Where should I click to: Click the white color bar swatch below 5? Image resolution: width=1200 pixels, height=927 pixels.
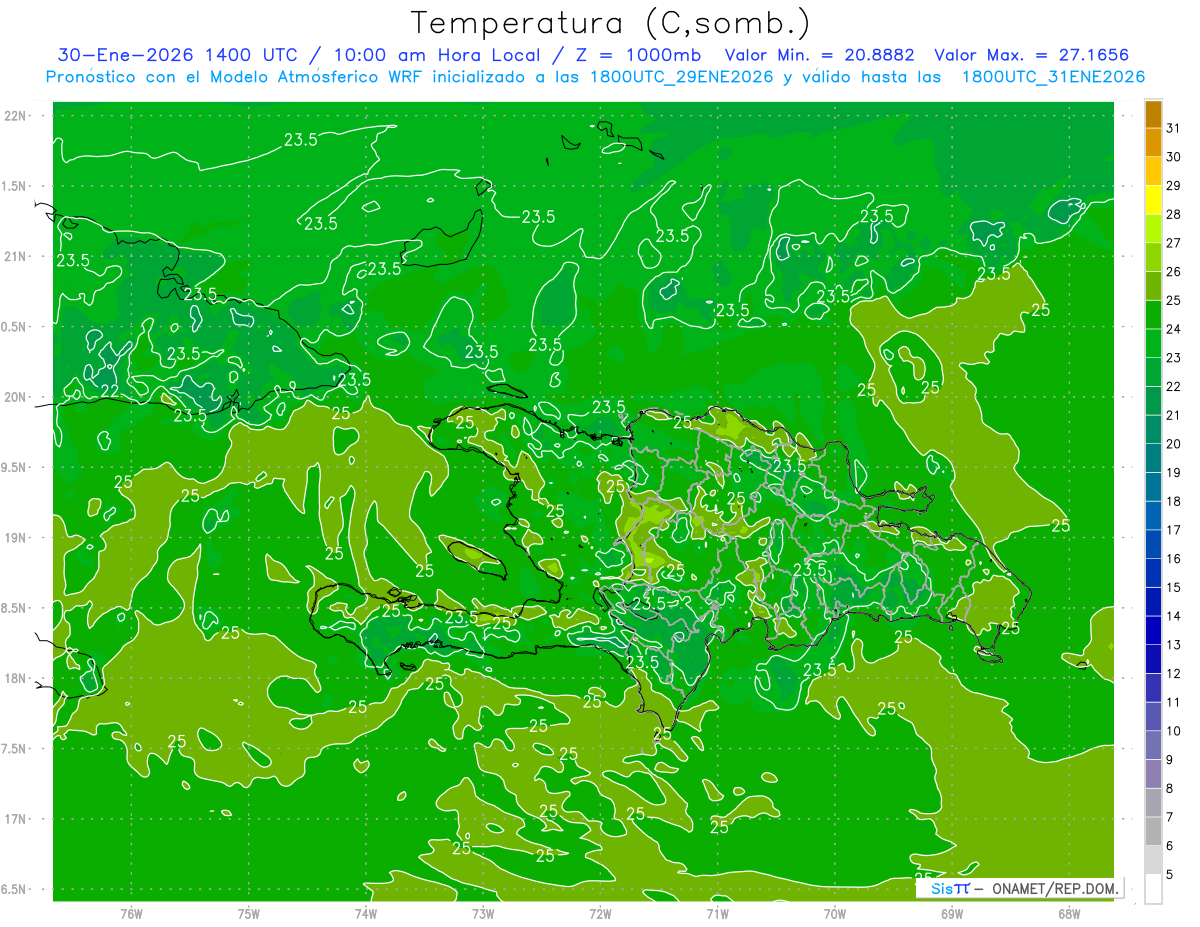point(1153,889)
